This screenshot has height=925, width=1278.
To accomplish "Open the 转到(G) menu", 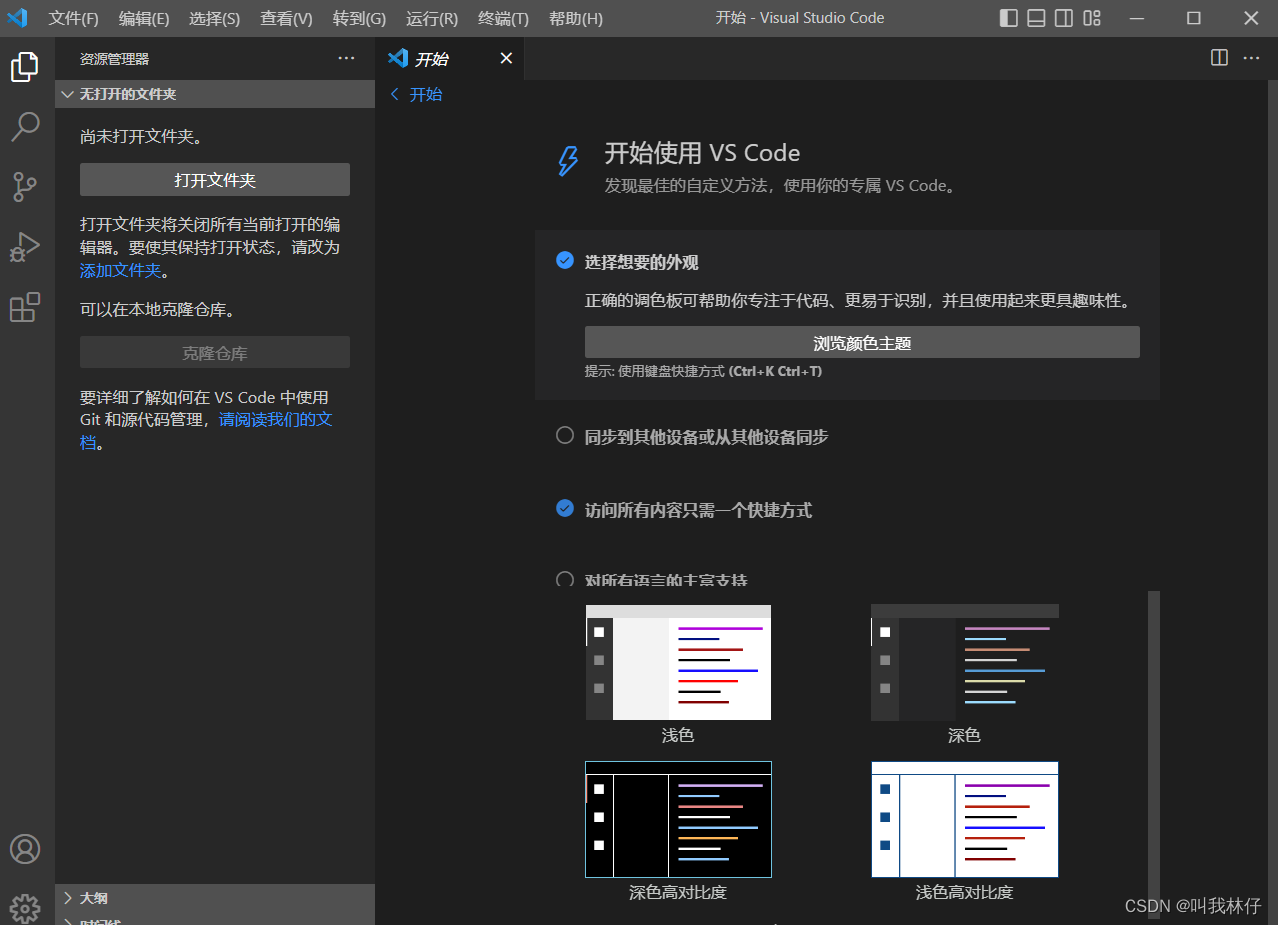I will [x=359, y=18].
